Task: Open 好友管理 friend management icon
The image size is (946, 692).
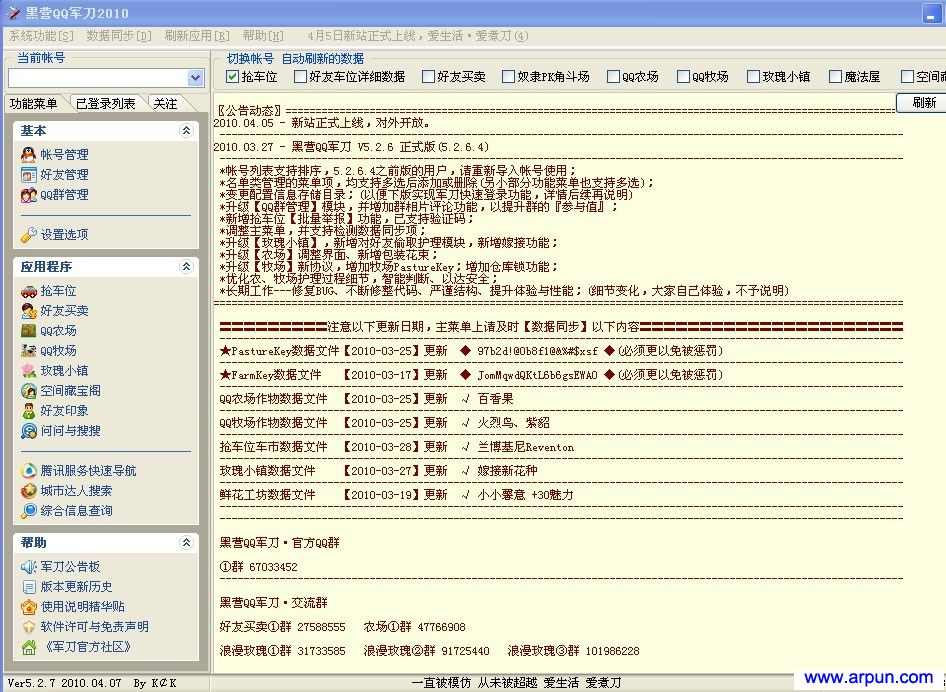Action: point(28,175)
